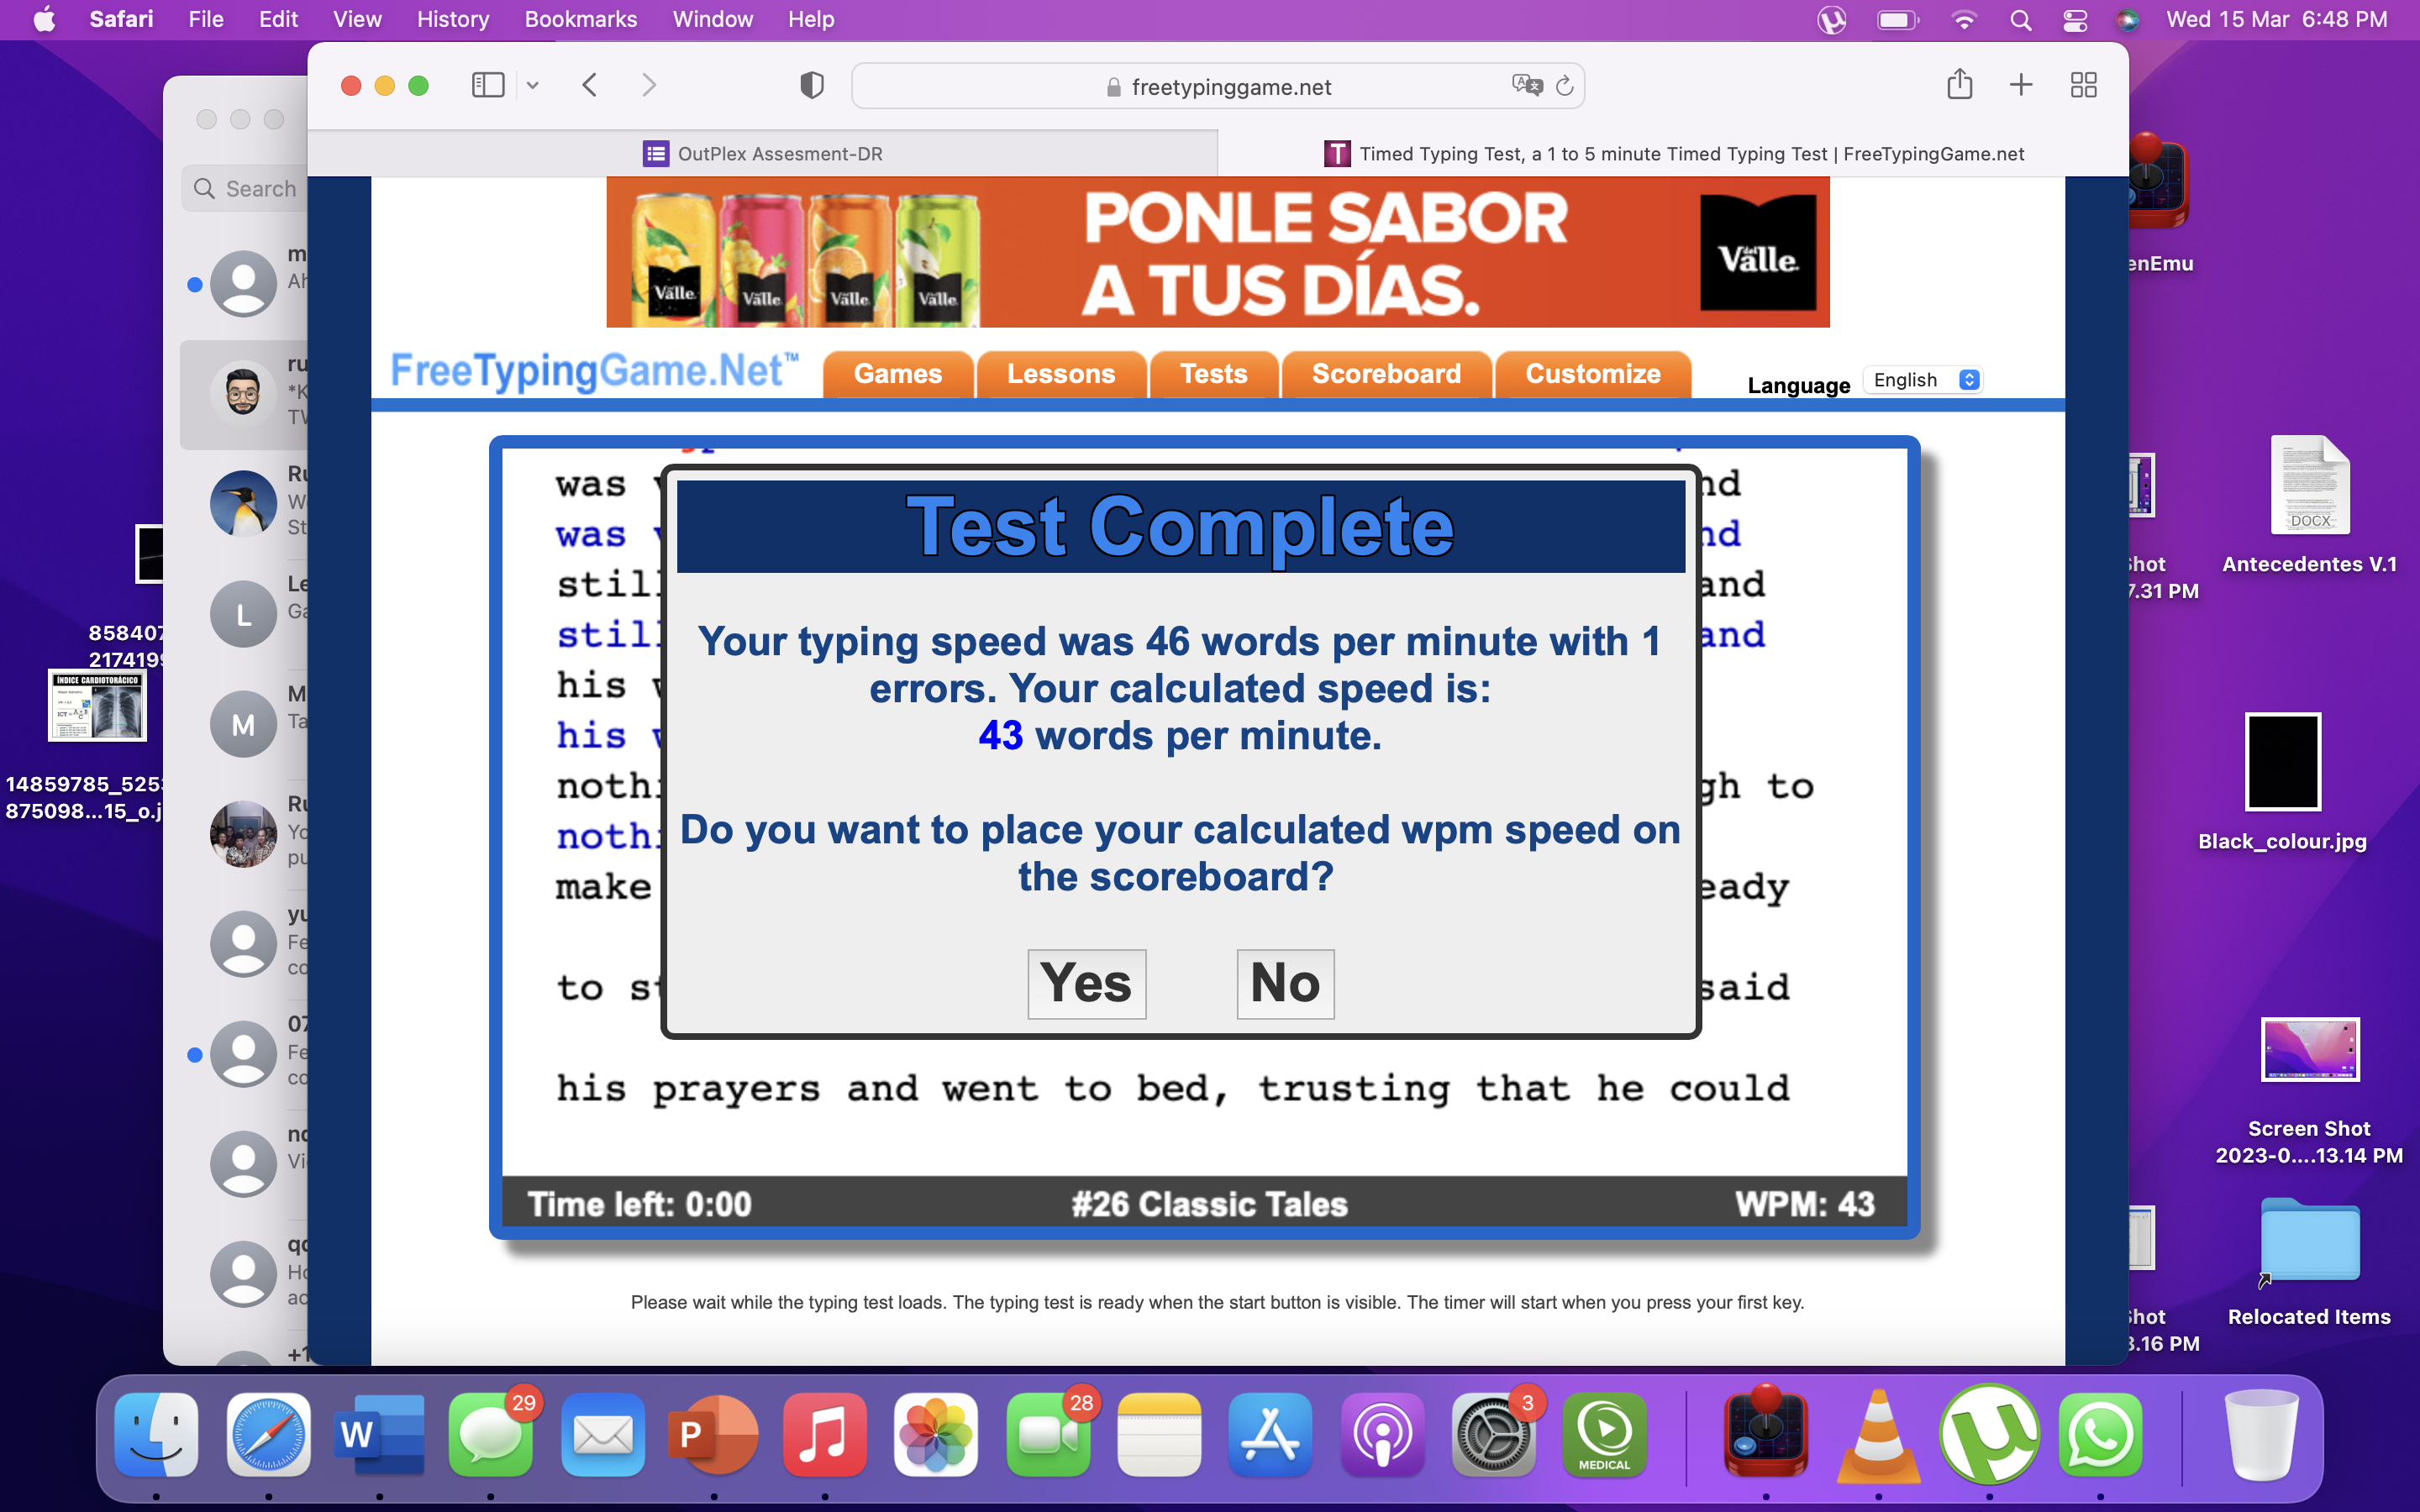
Task: Open the File menu
Action: (206, 19)
